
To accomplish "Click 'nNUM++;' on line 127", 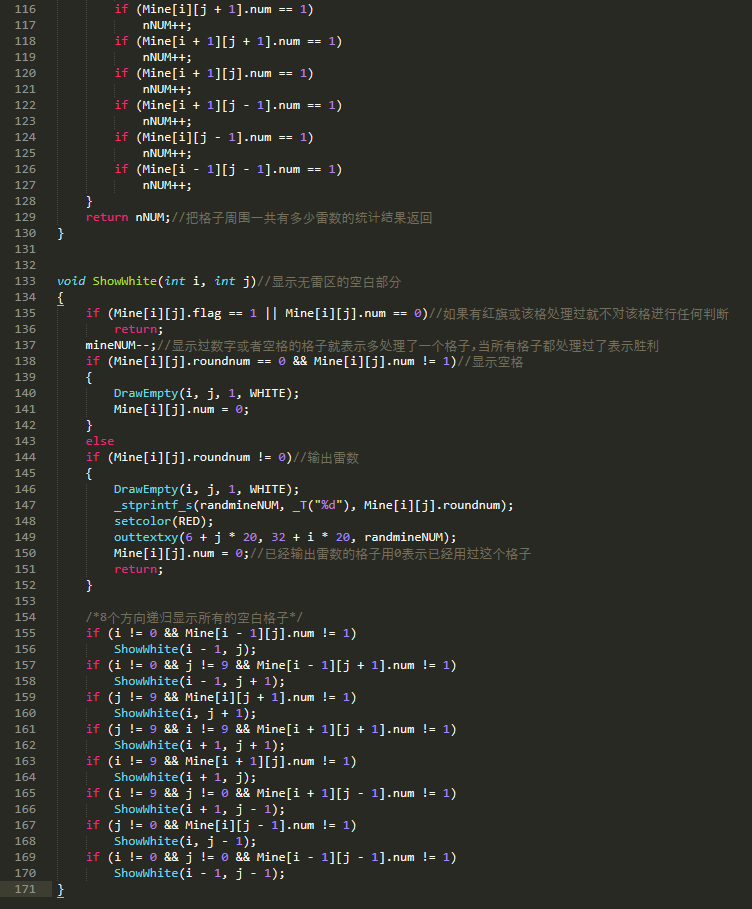I will [x=167, y=186].
